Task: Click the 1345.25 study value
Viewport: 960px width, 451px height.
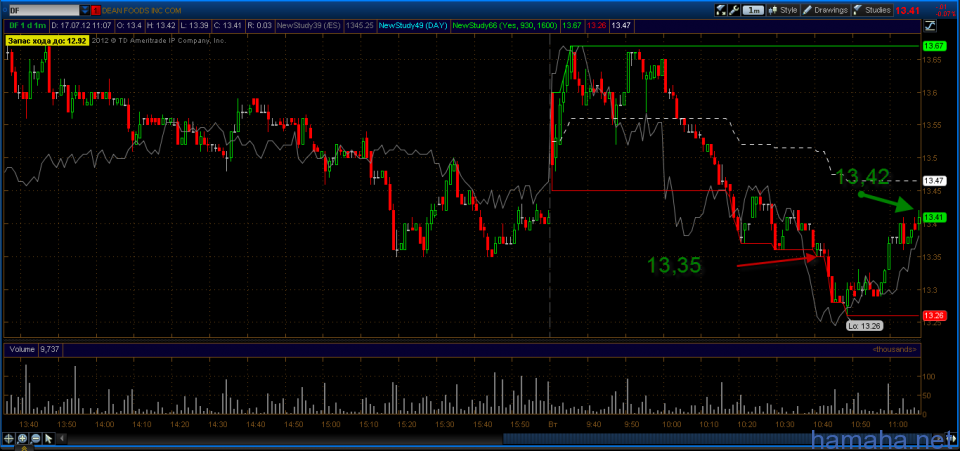Action: [359, 25]
